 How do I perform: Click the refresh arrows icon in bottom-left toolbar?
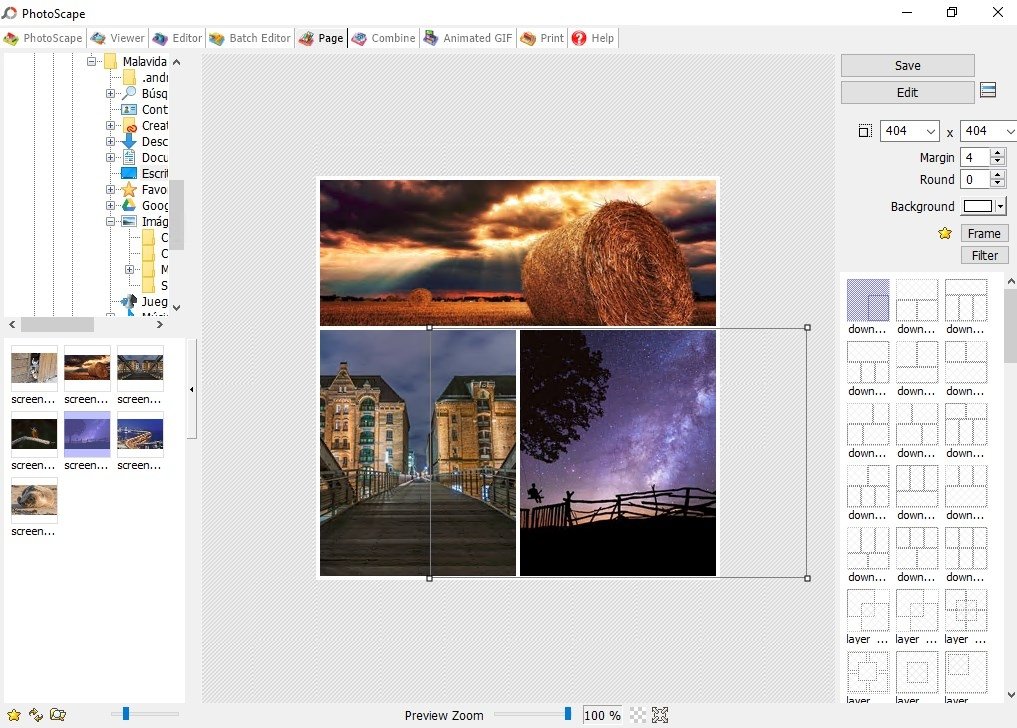36,715
